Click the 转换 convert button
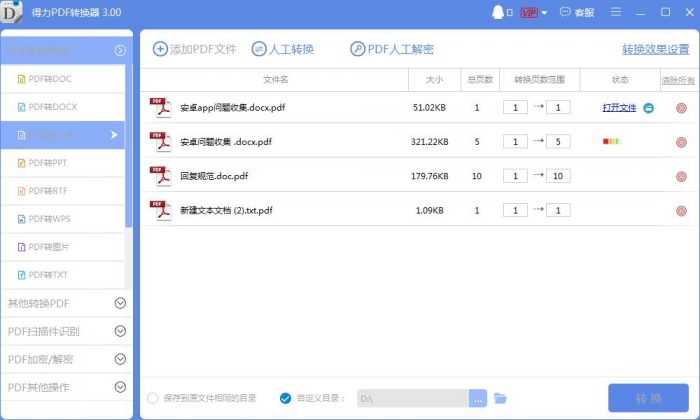Viewport: 700px width, 420px height. click(x=648, y=398)
